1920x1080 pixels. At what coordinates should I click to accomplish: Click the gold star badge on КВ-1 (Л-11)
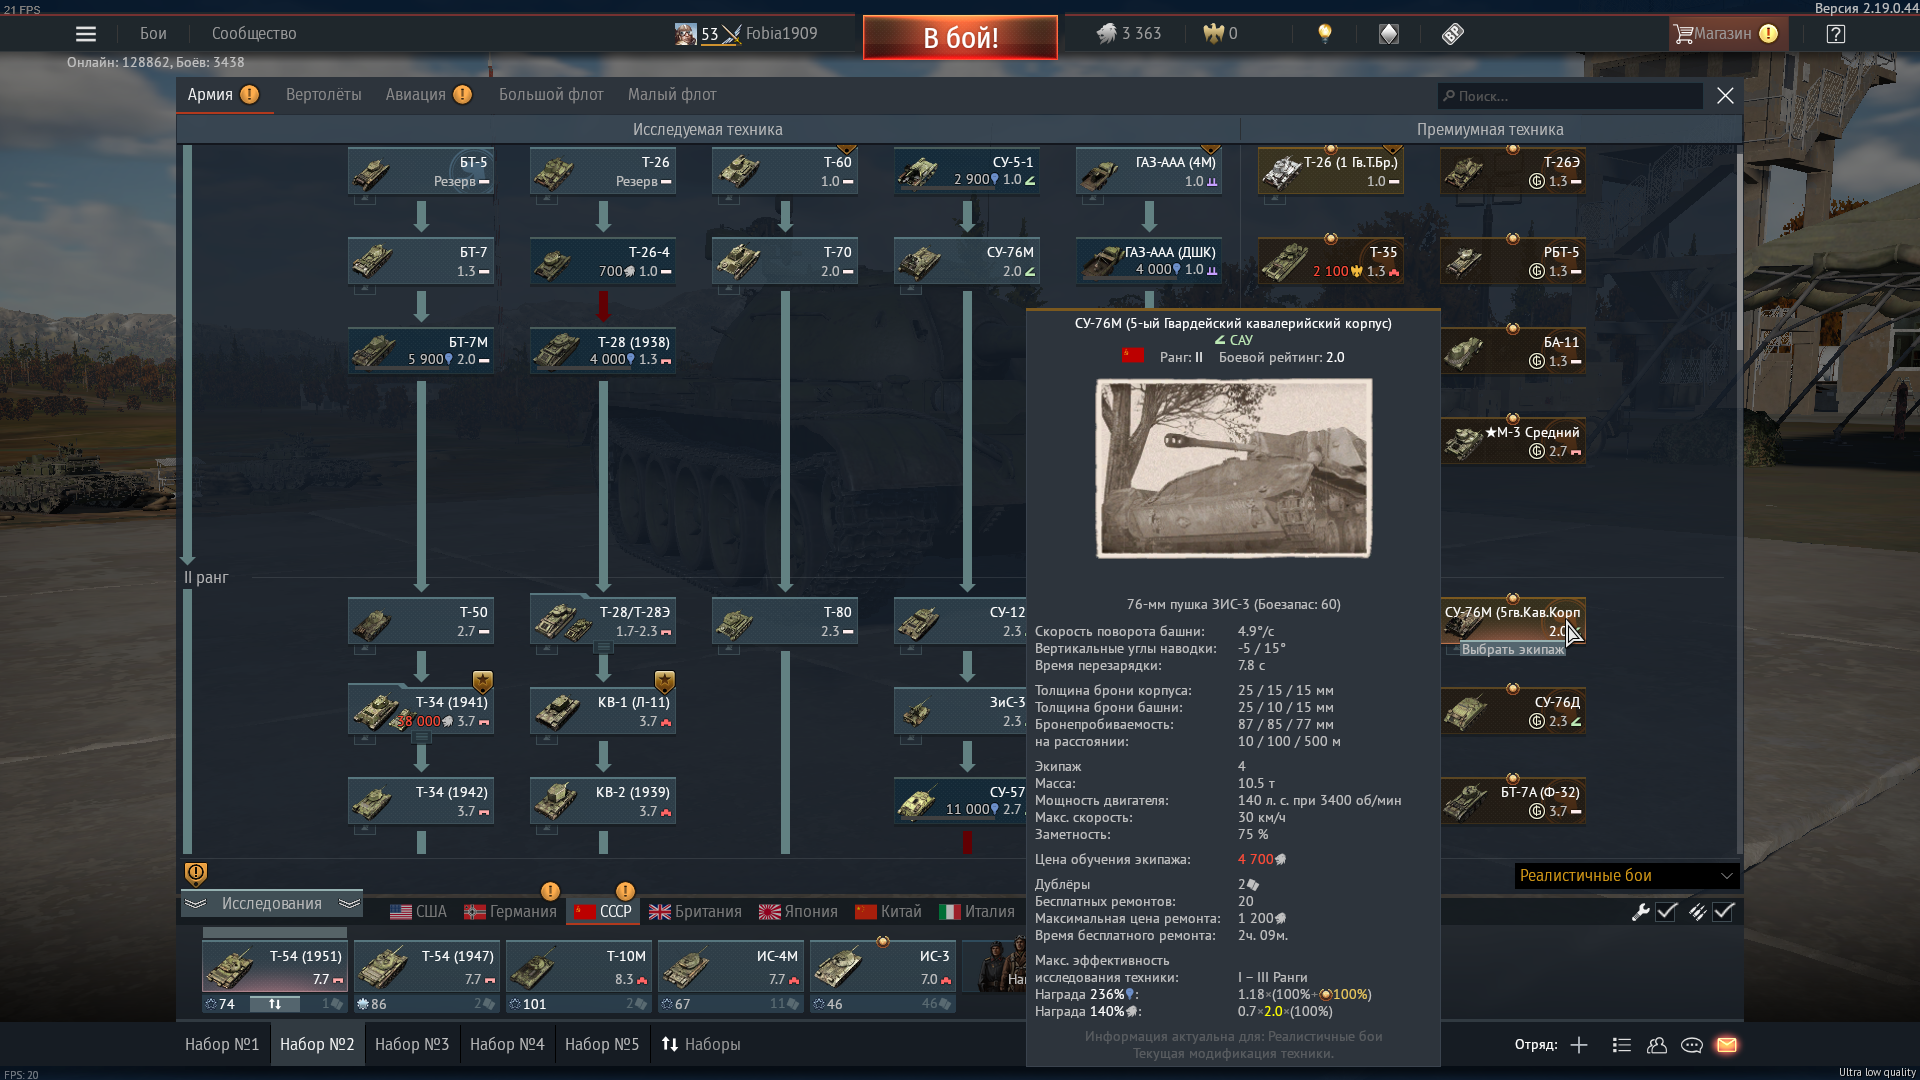[665, 682]
